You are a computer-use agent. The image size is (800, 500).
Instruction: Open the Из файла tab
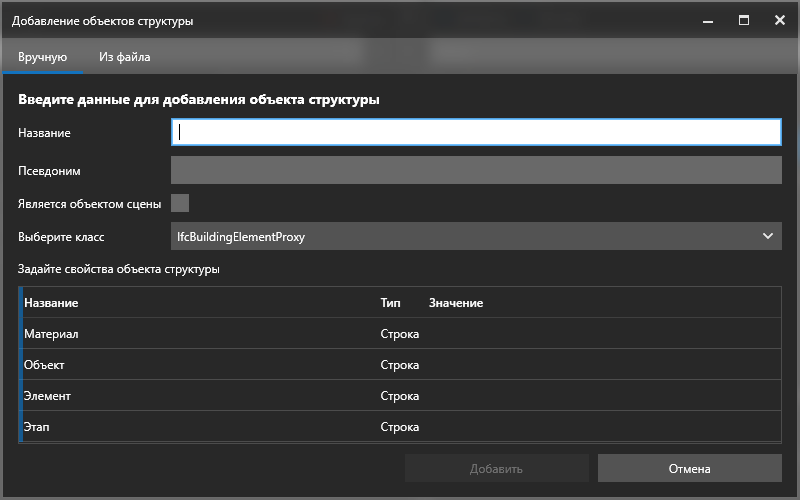pos(124,57)
